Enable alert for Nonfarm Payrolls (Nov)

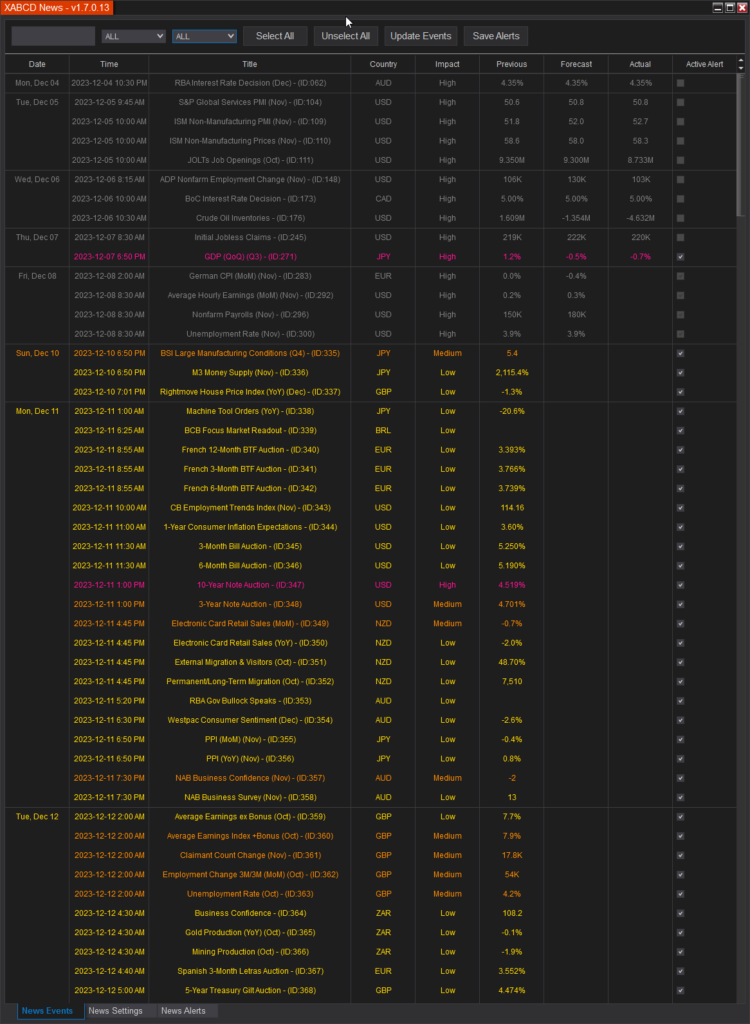[680, 315]
